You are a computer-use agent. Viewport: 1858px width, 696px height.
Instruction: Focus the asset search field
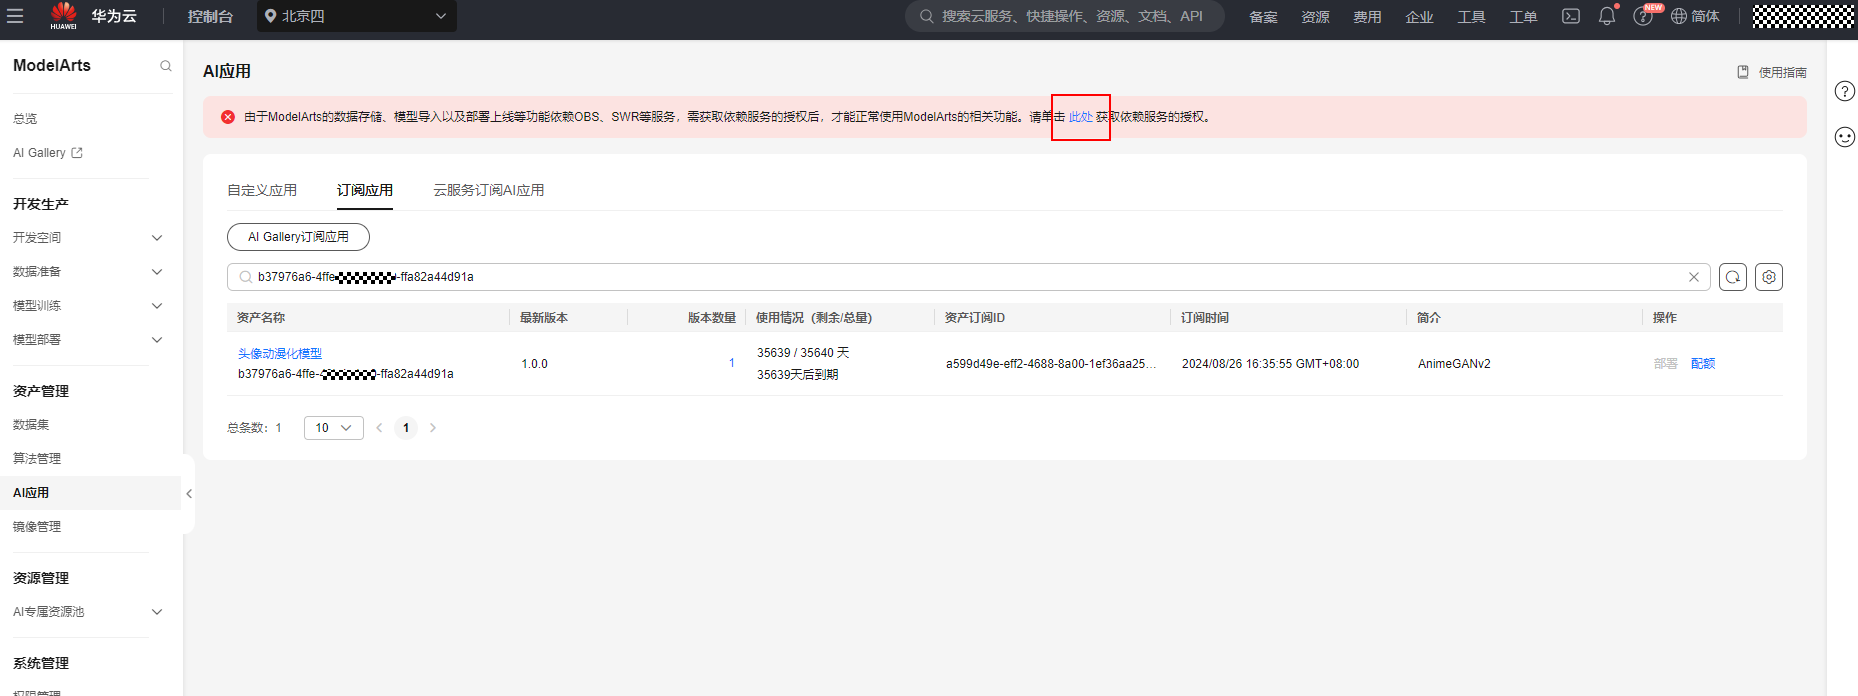coord(968,277)
